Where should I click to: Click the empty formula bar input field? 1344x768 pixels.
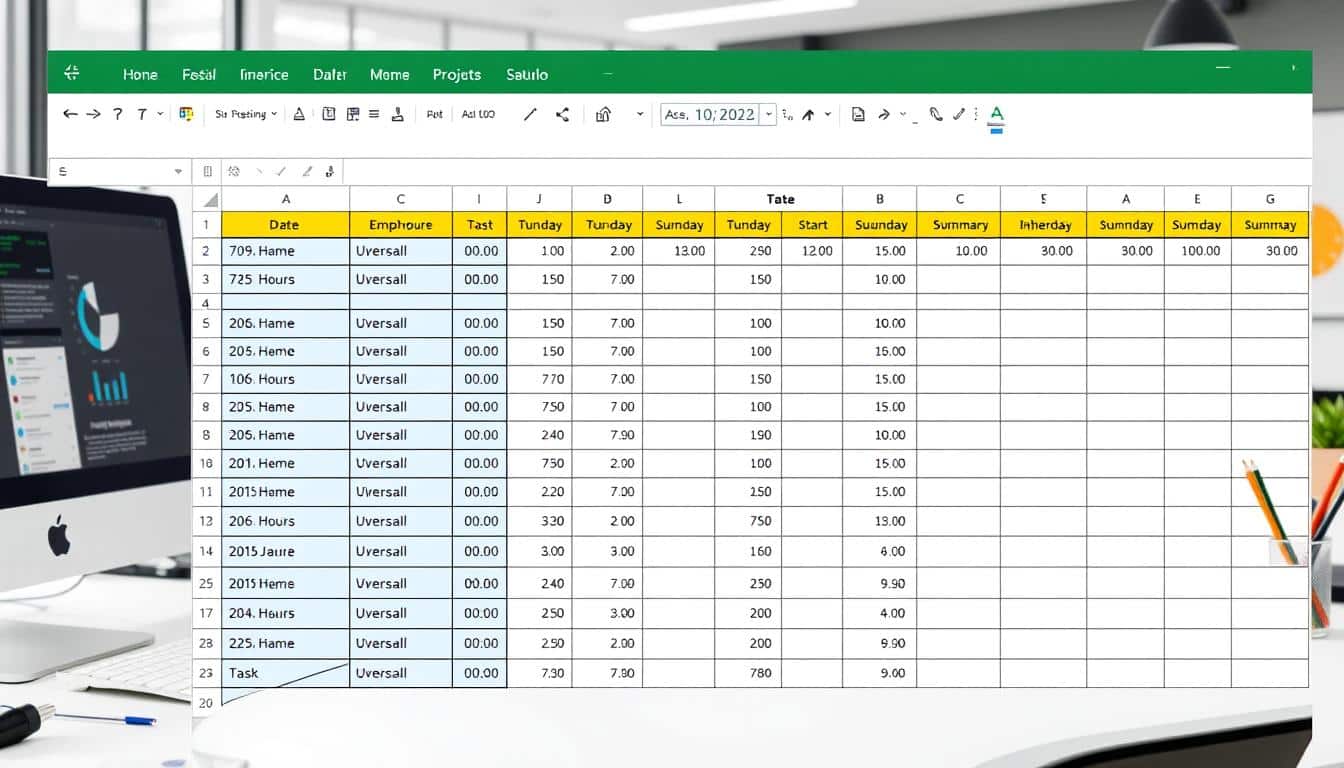pos(820,172)
